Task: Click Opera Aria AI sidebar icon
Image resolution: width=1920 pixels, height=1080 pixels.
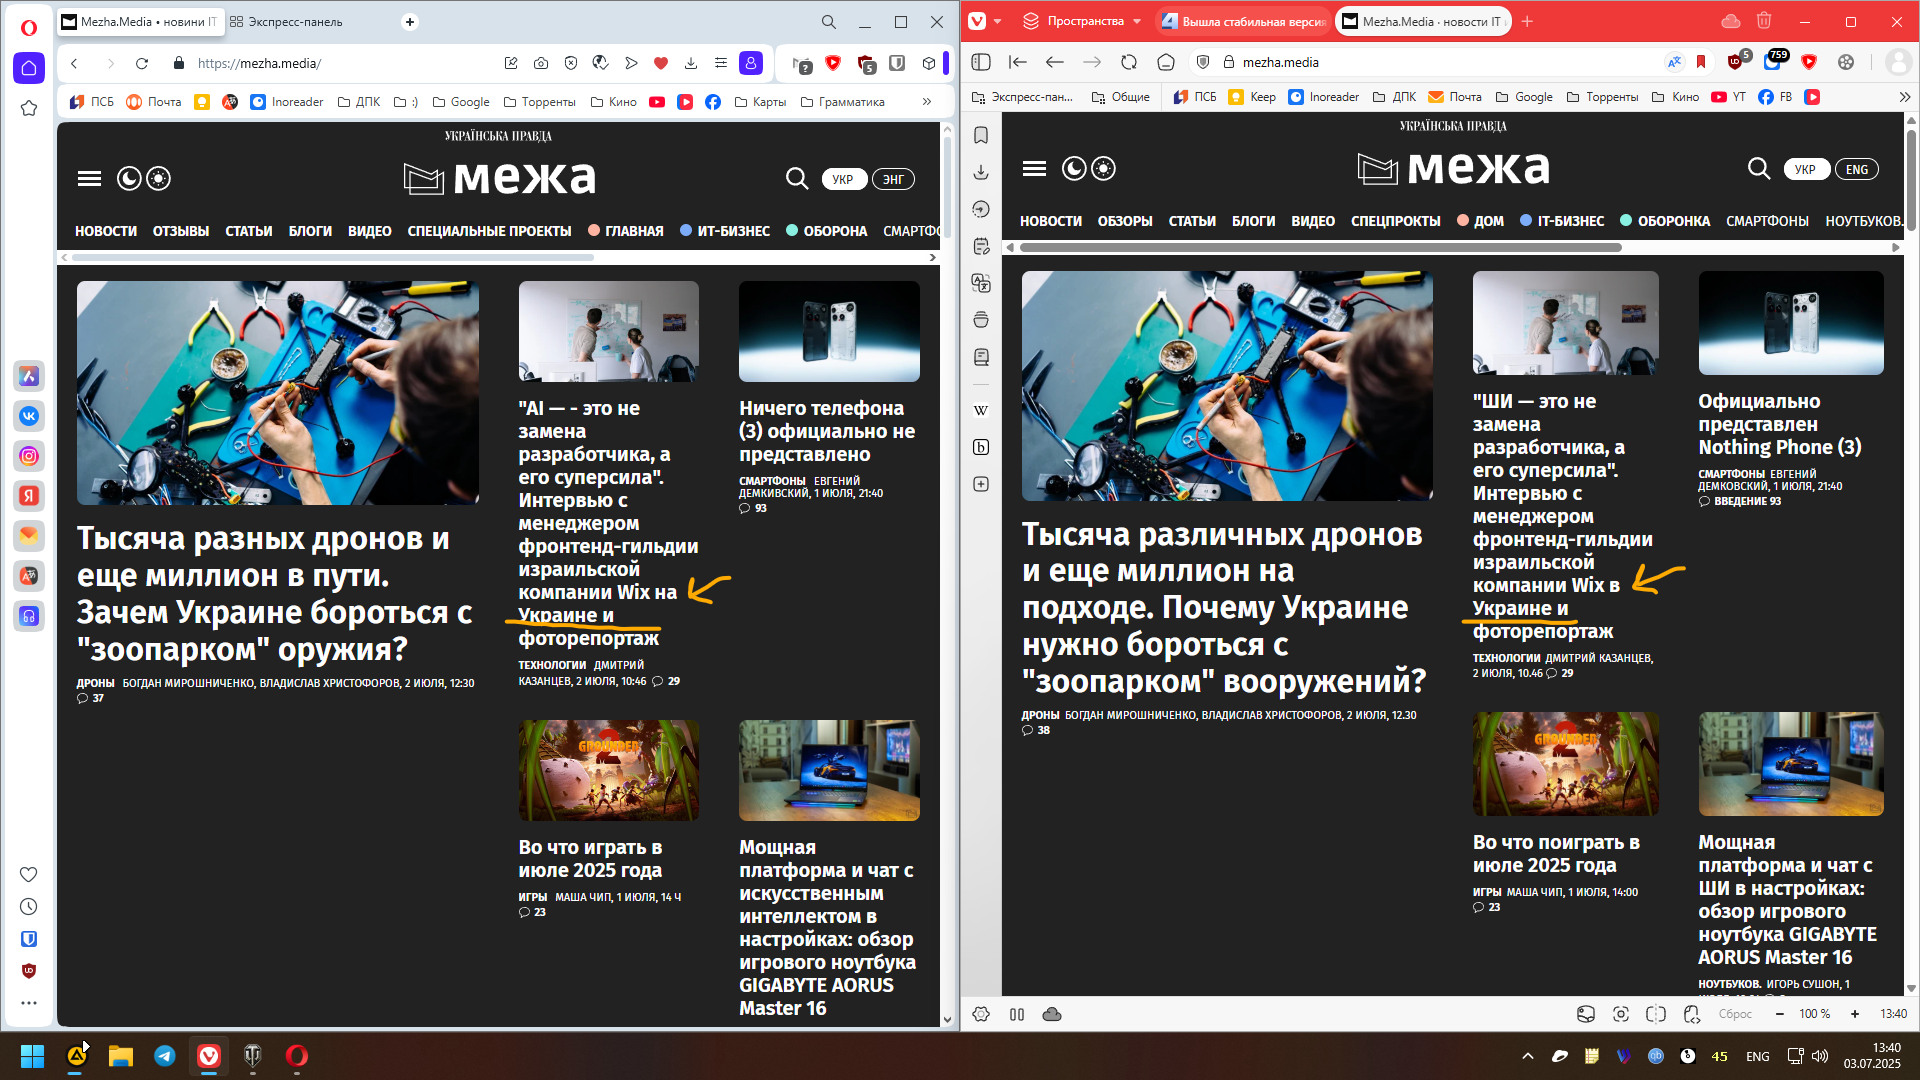Action: pyautogui.click(x=29, y=376)
